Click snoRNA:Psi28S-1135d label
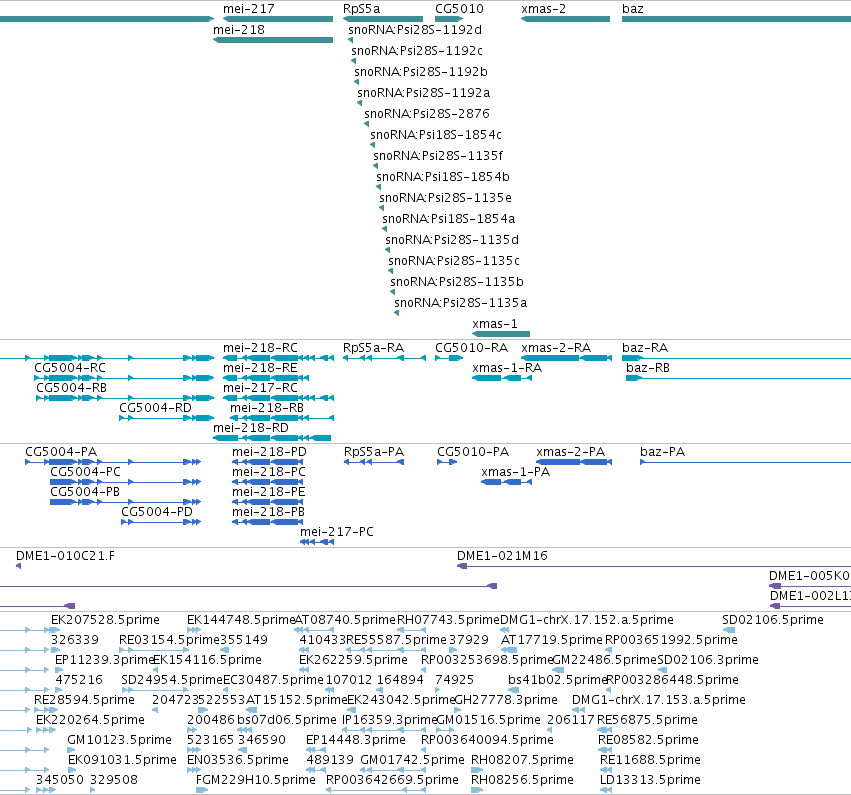This screenshot has width=851, height=795. (452, 239)
